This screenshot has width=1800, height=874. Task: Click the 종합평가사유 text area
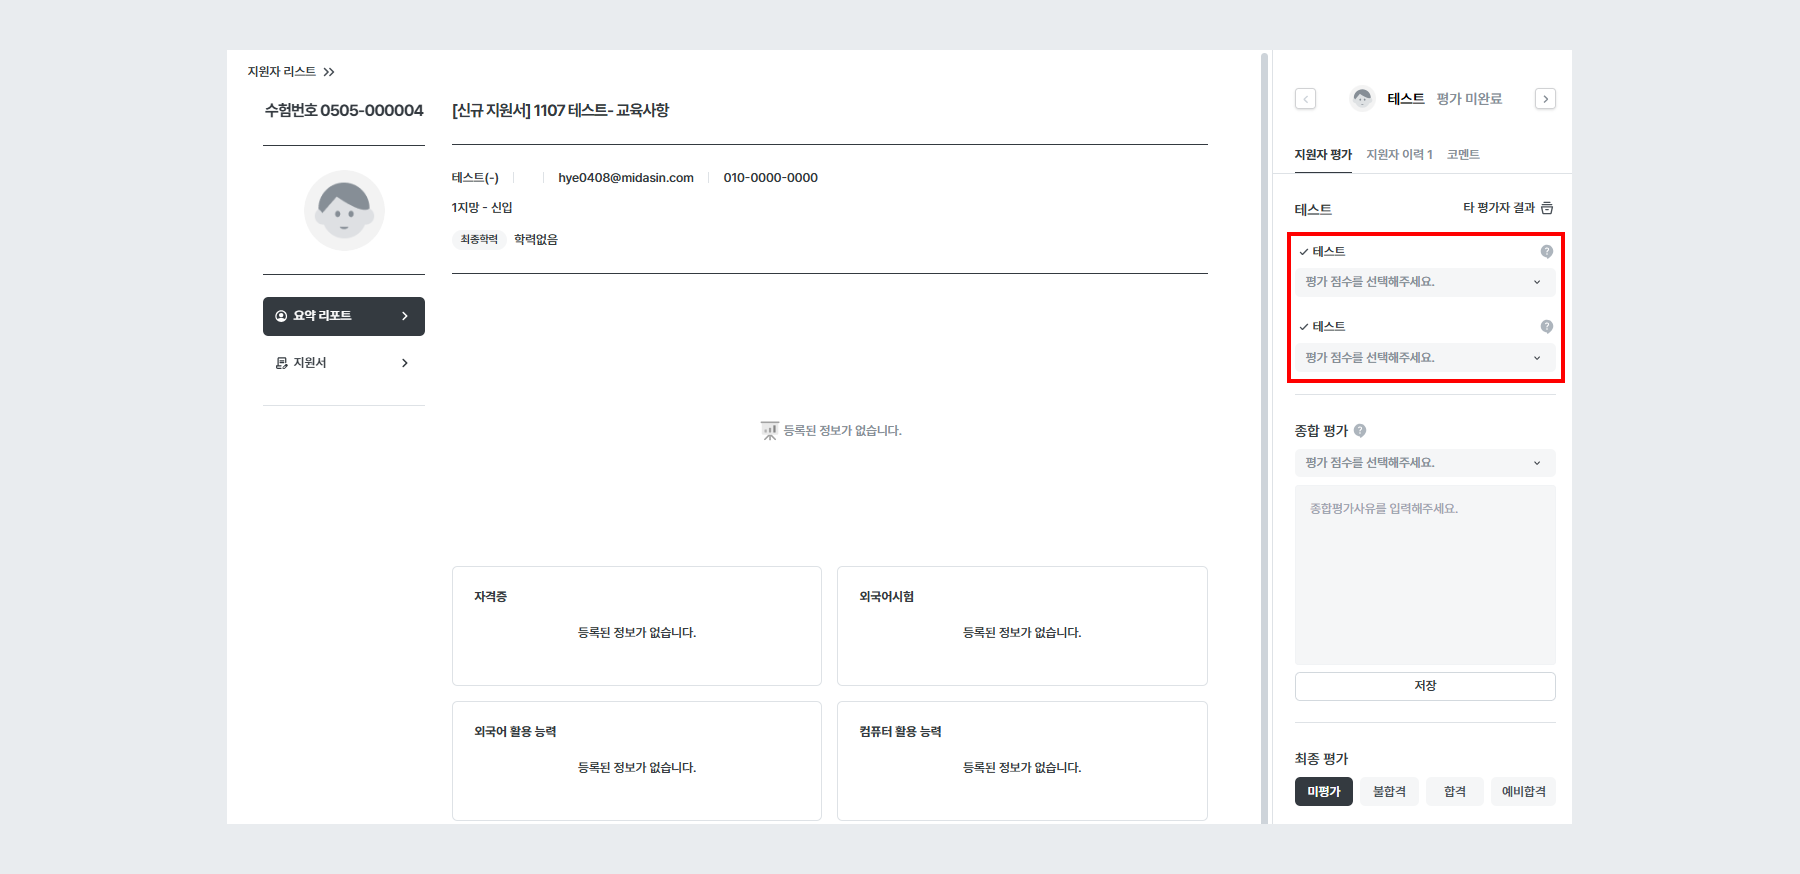[1425, 575]
